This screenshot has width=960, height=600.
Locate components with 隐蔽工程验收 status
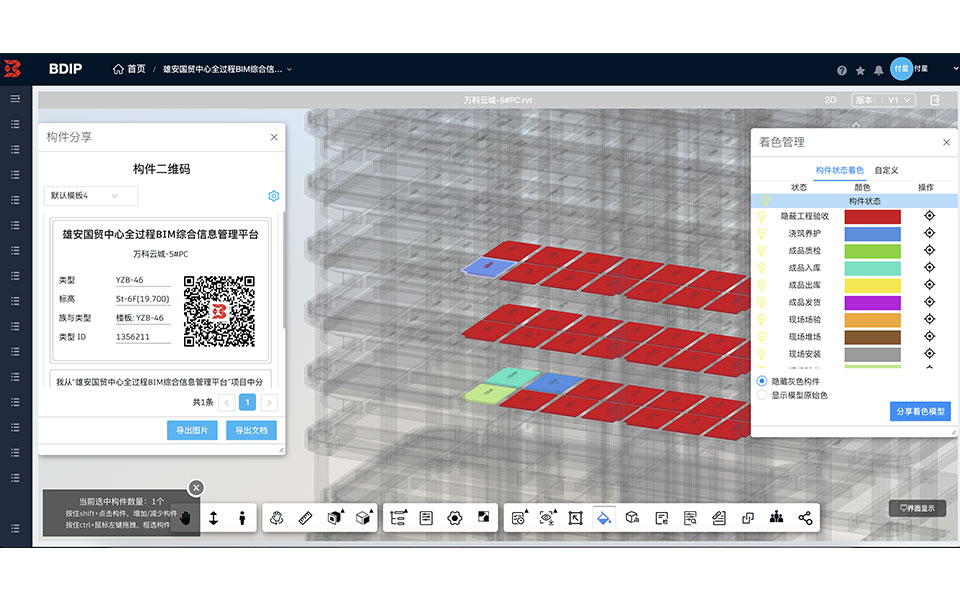click(x=929, y=216)
